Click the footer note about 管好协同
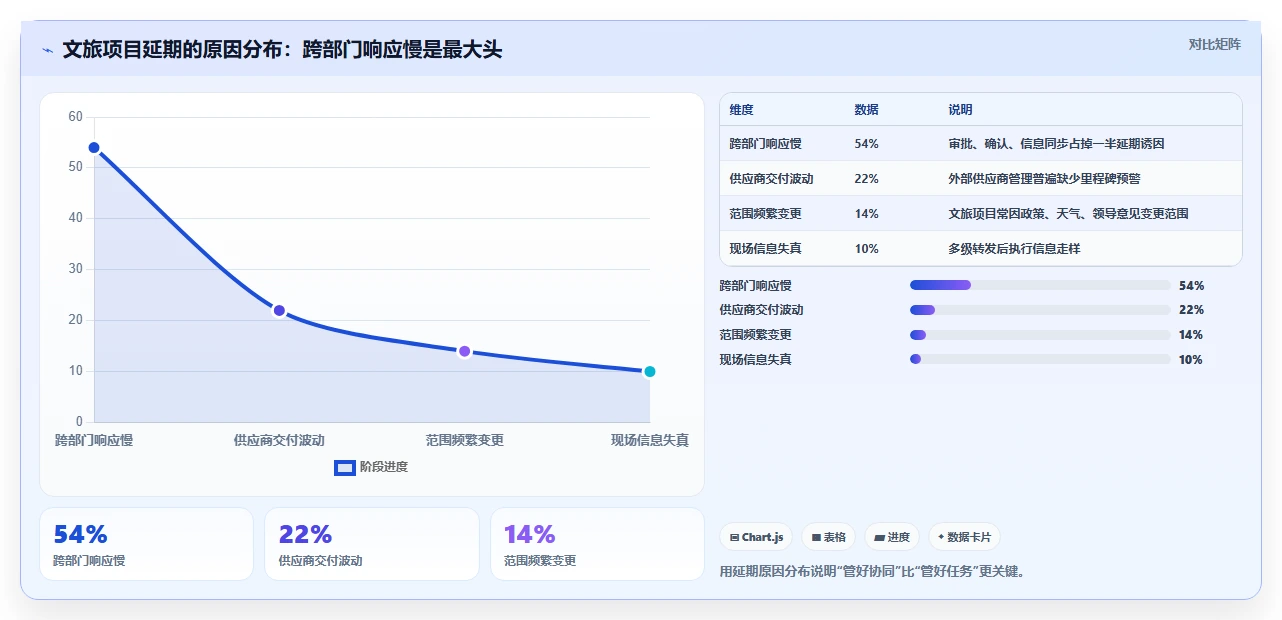This screenshot has width=1282, height=620. click(x=873, y=572)
